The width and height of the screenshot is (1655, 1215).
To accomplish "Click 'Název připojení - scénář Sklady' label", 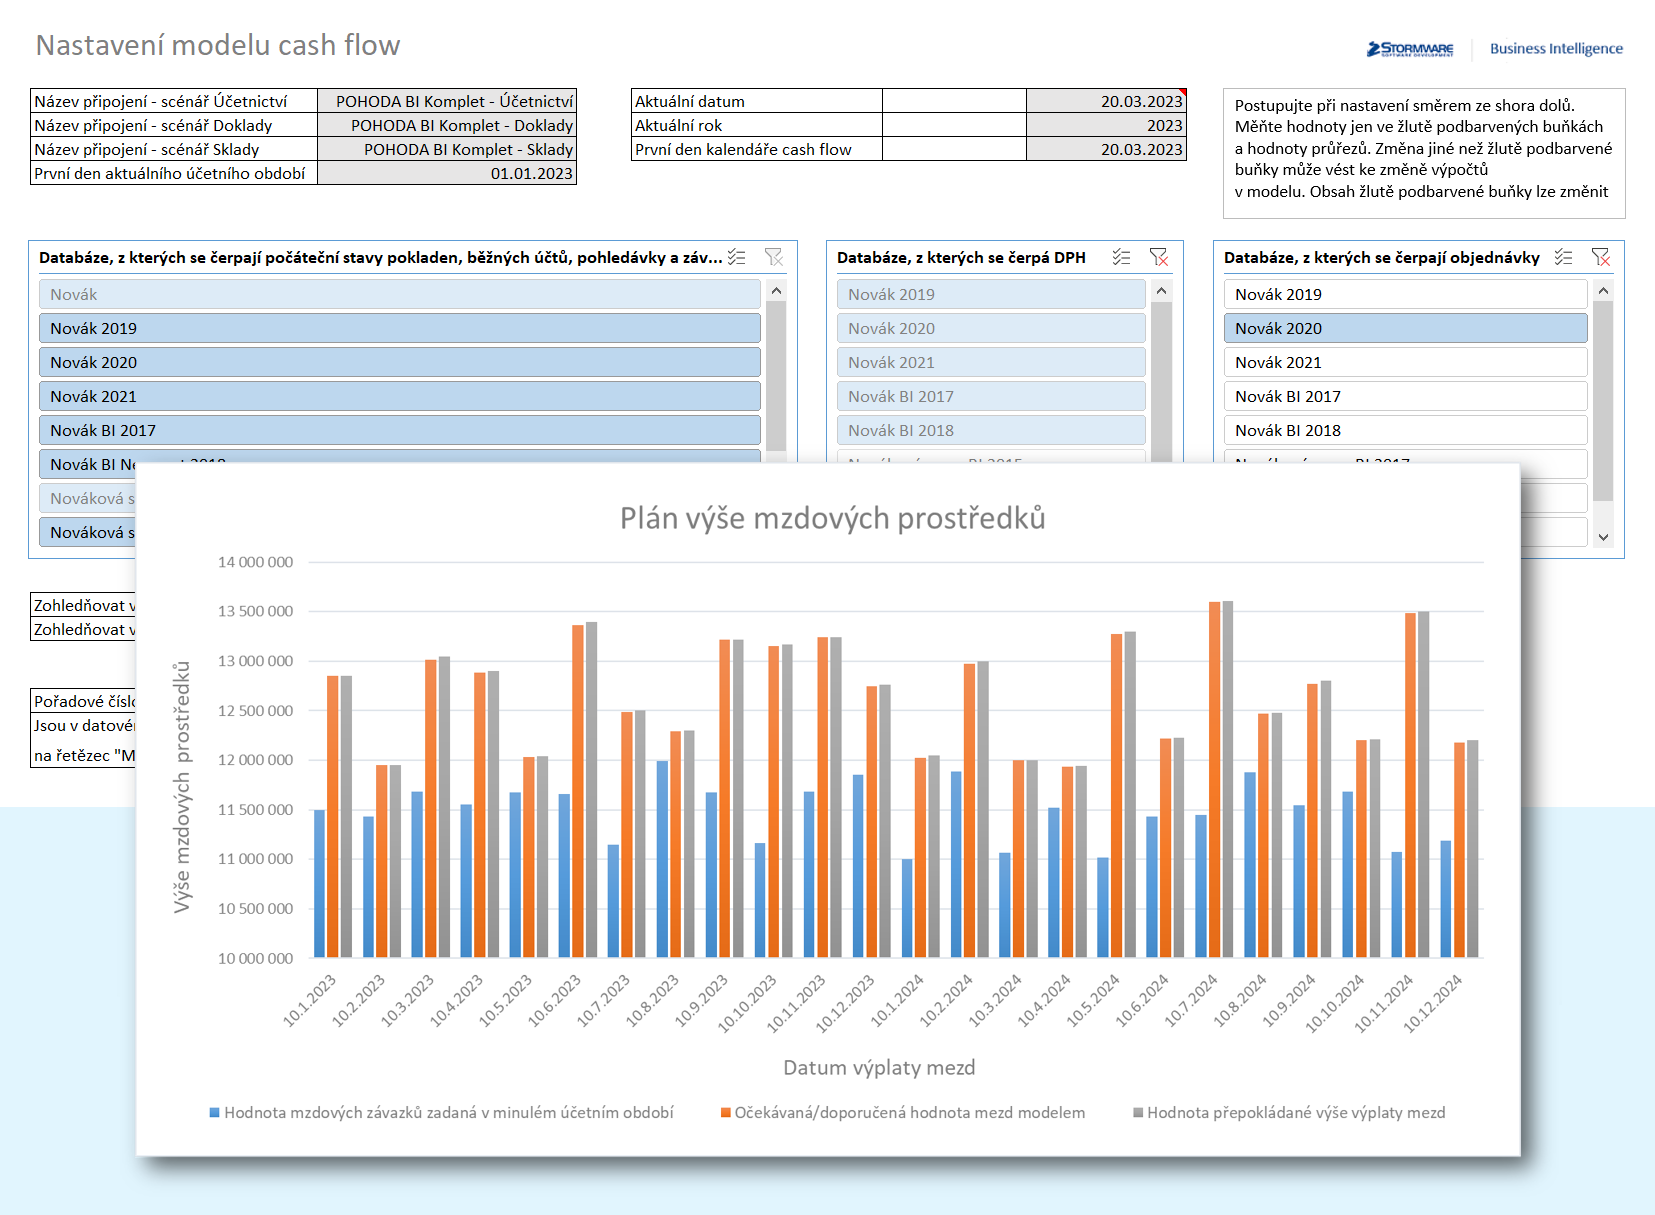I will point(174,149).
